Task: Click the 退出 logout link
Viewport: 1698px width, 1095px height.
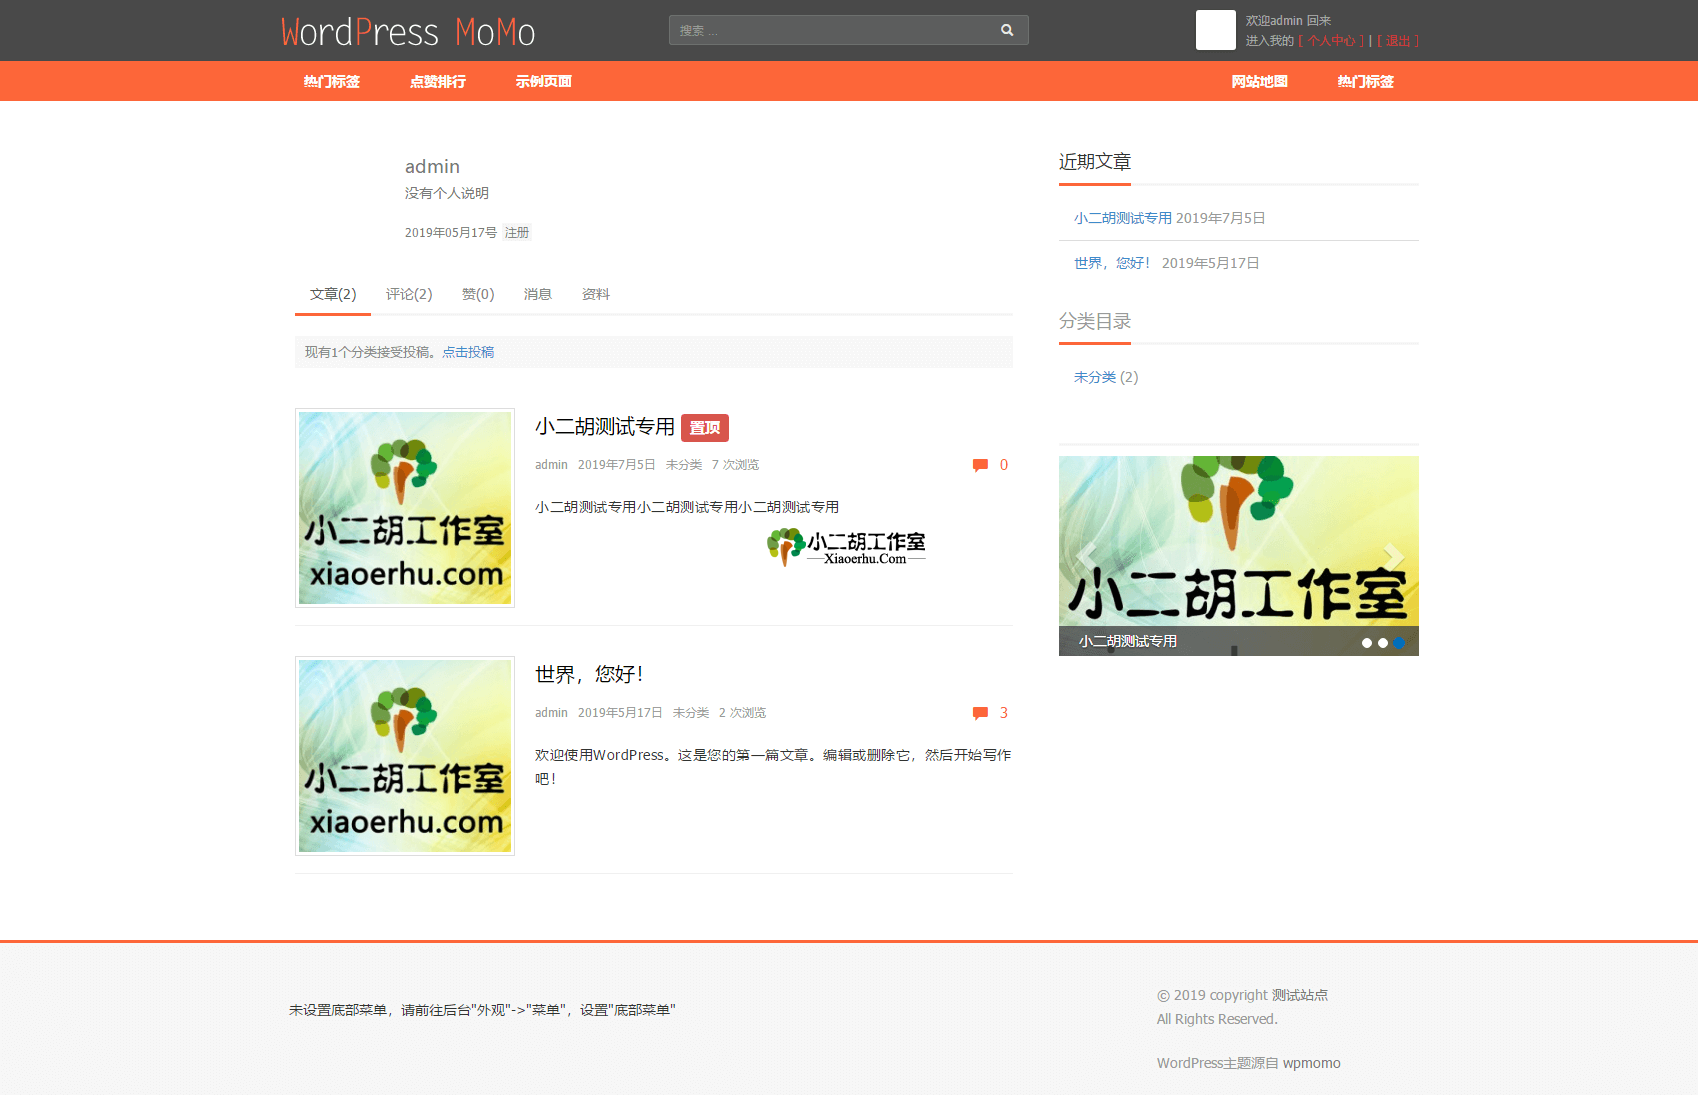Action: (x=1397, y=41)
